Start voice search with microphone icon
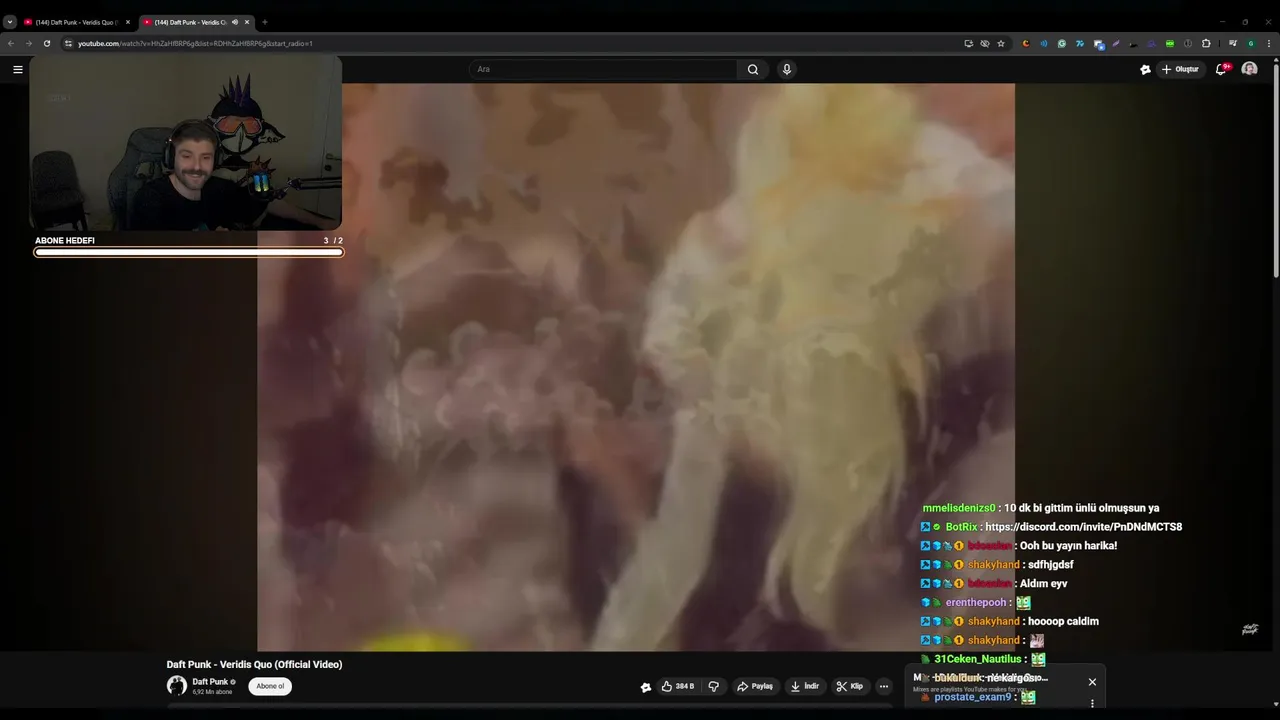The height and width of the screenshot is (720, 1280). point(787,69)
